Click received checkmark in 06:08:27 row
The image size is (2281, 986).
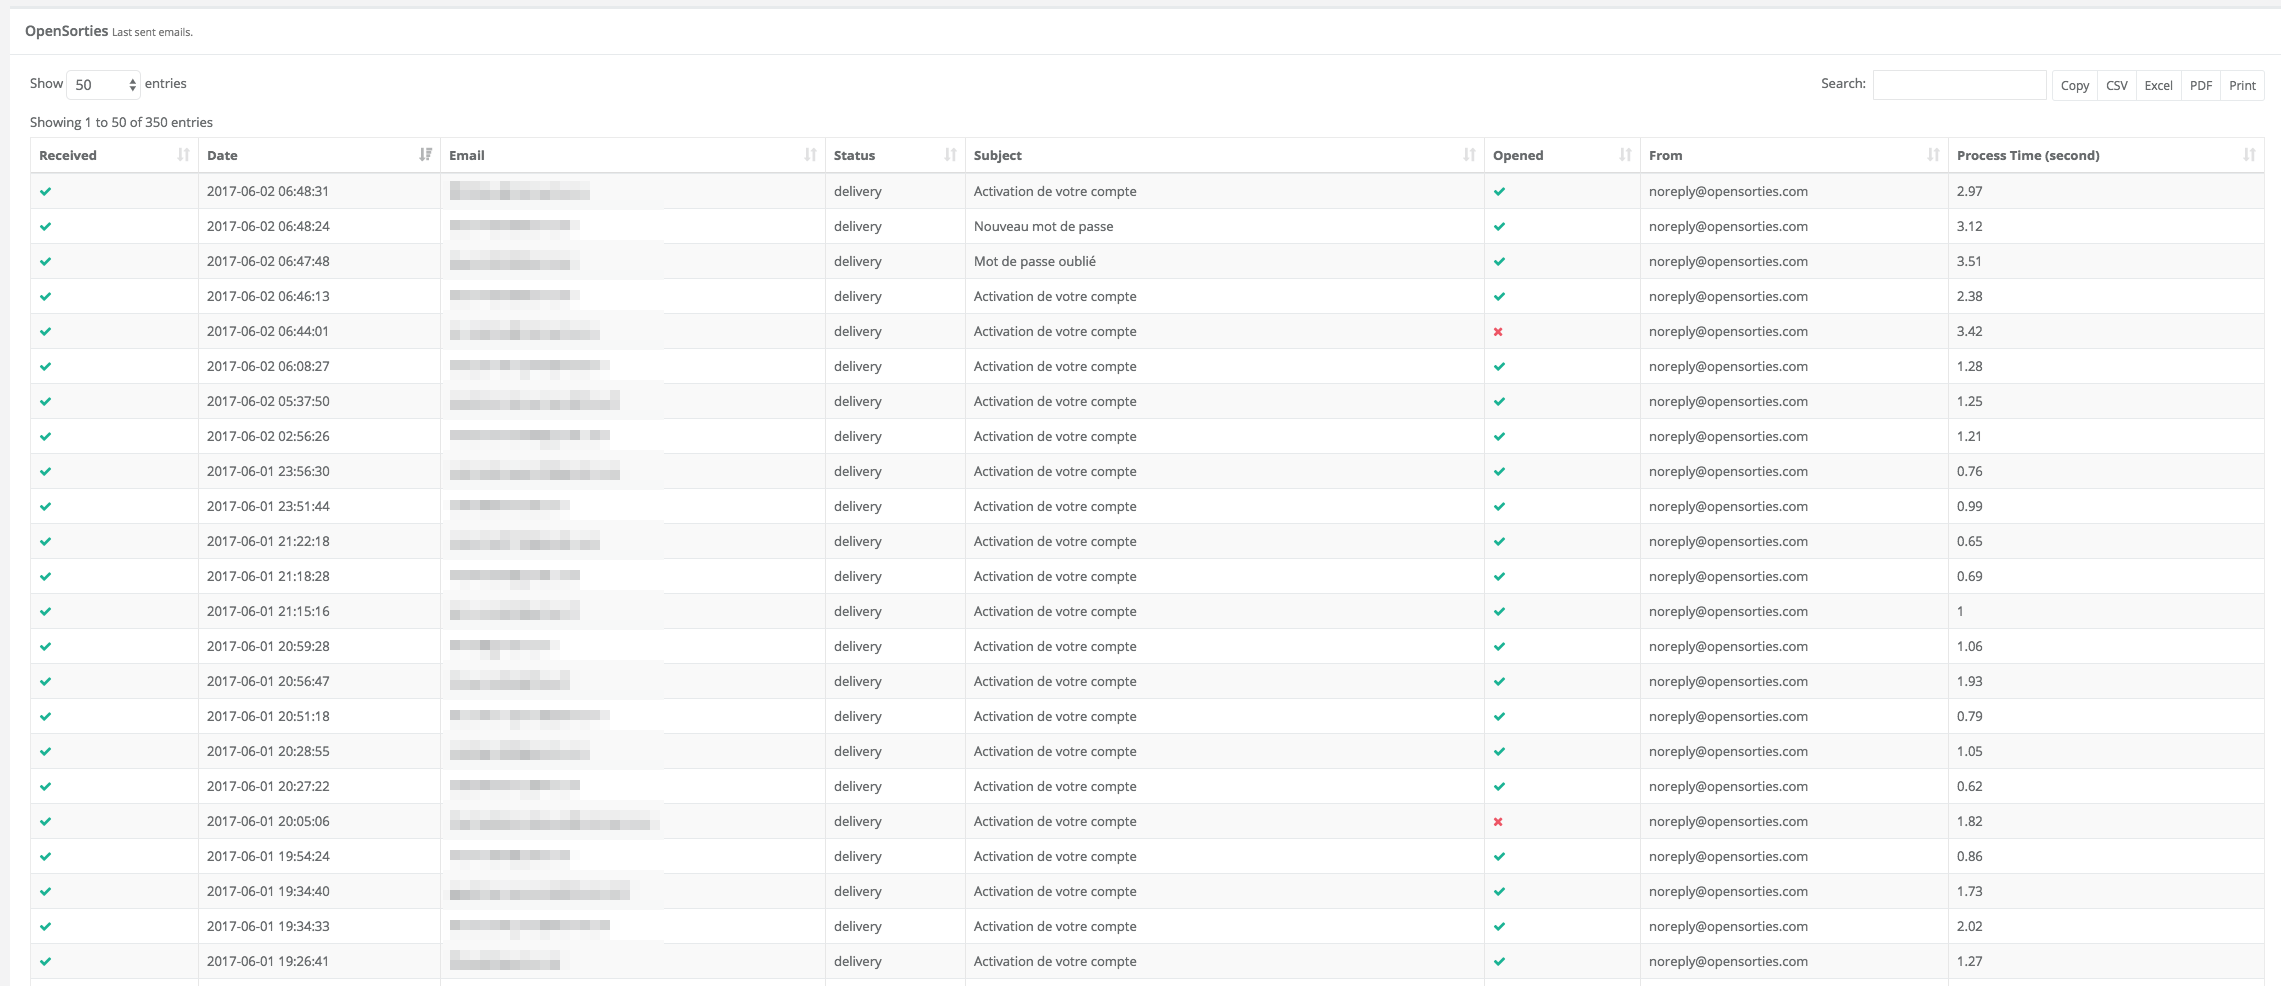pyautogui.click(x=45, y=366)
